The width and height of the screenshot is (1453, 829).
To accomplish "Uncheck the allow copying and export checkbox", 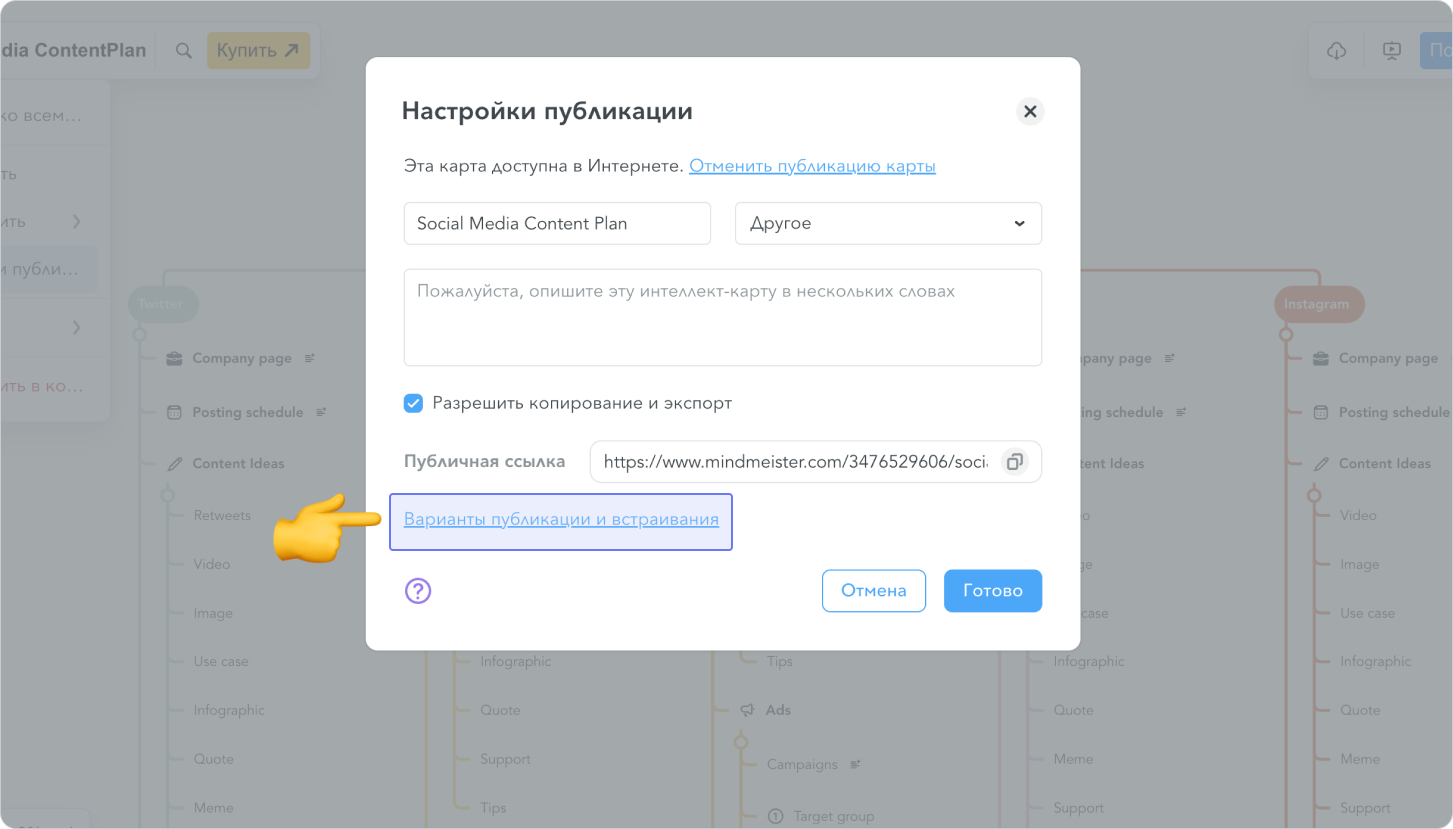I will pos(413,403).
